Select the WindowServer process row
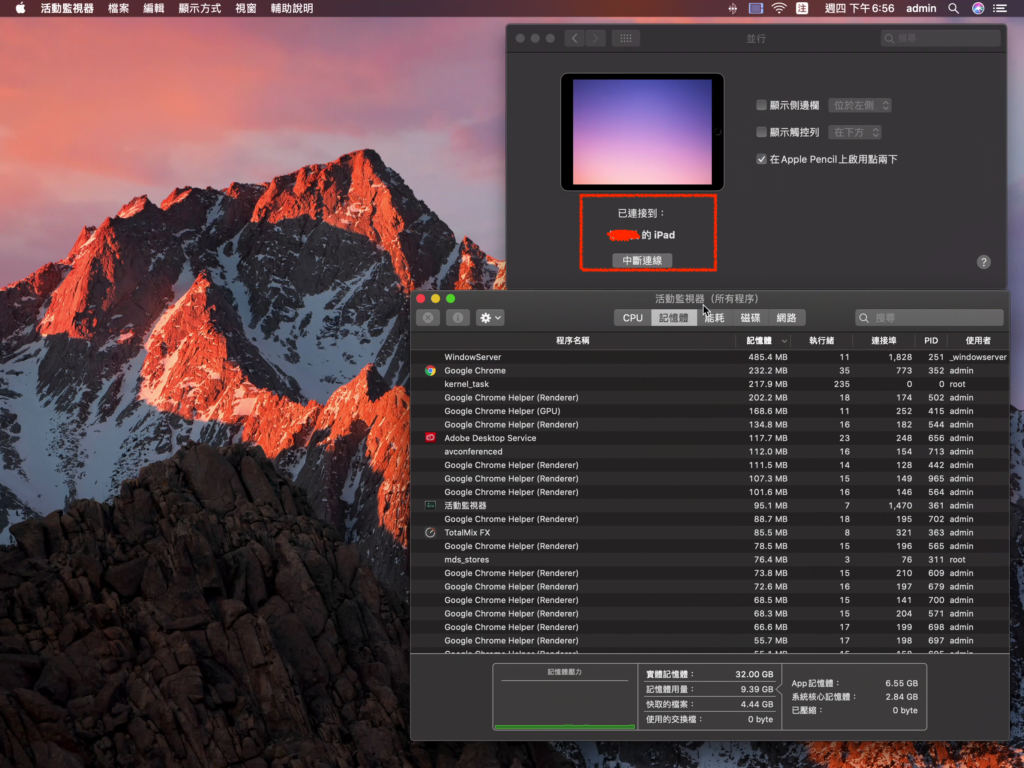Screen dimensions: 1024x768 click(710, 357)
